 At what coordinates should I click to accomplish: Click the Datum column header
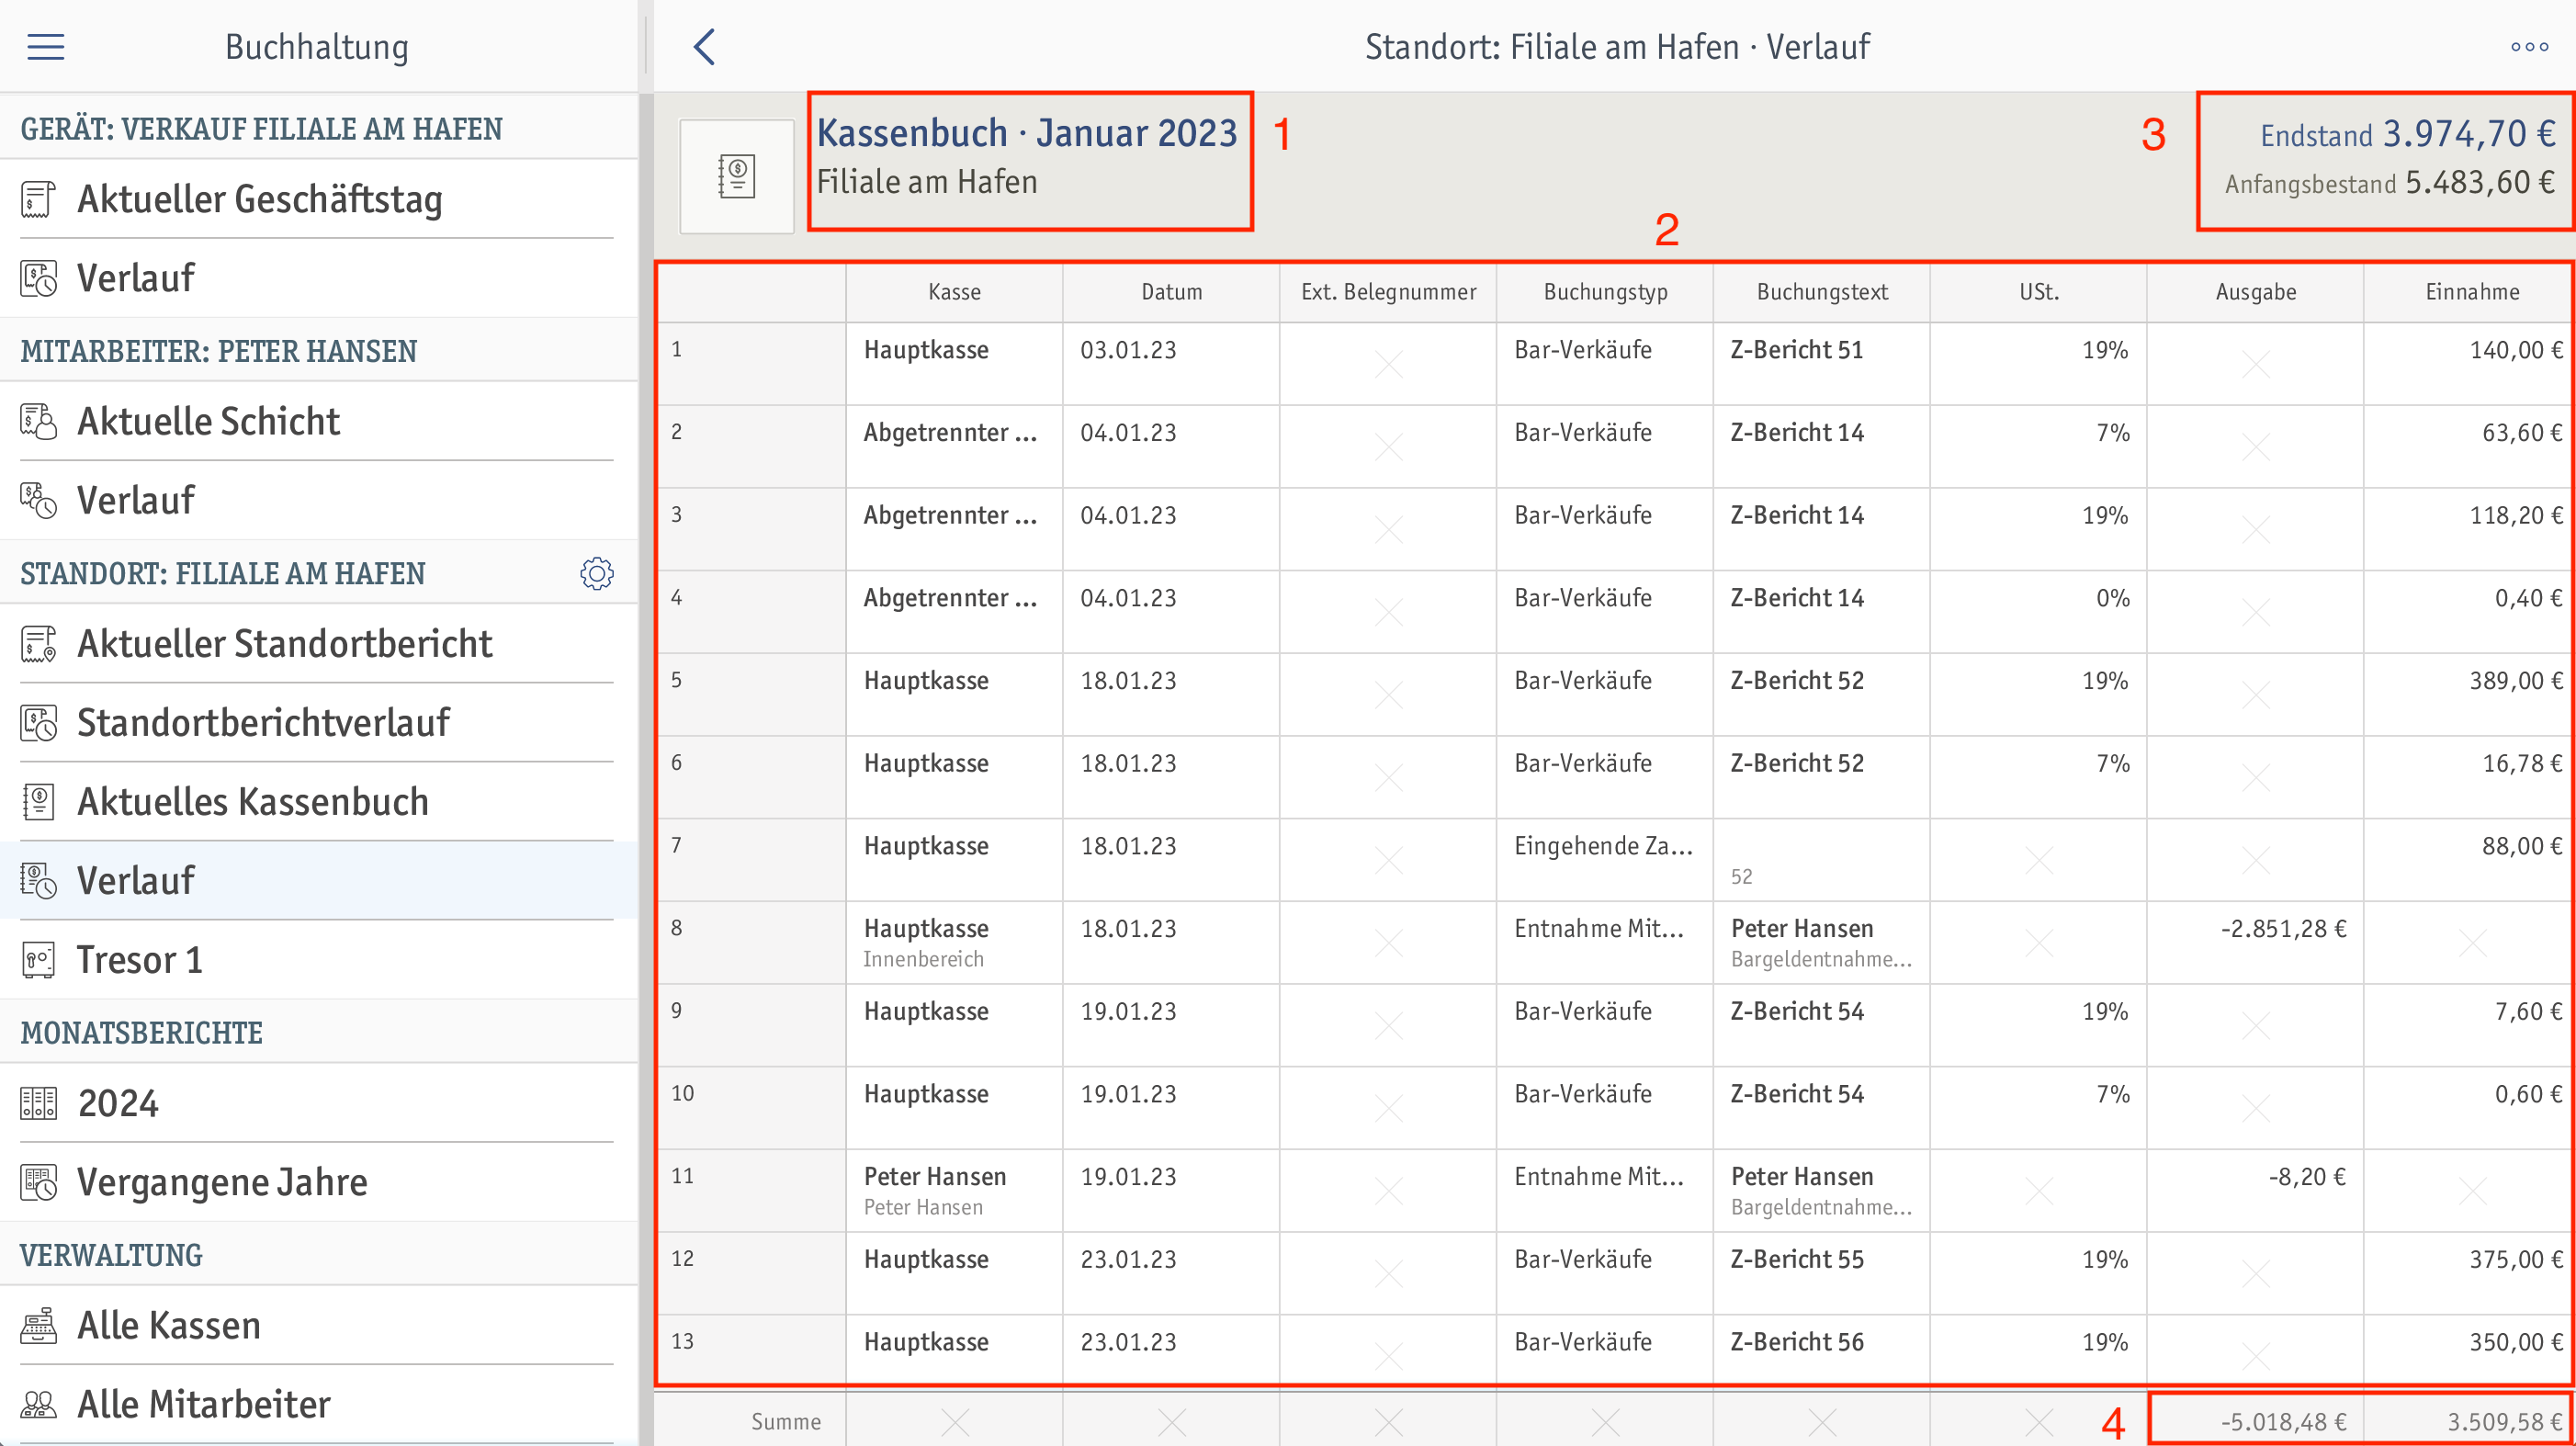(1171, 292)
